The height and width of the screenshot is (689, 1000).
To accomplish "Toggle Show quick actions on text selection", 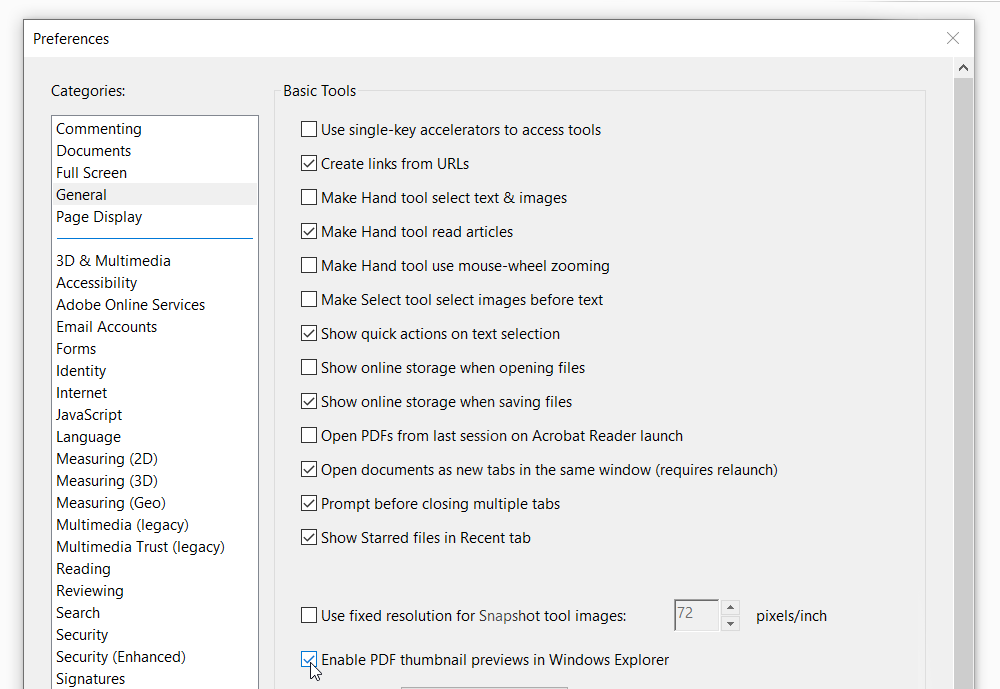I will tap(309, 334).
